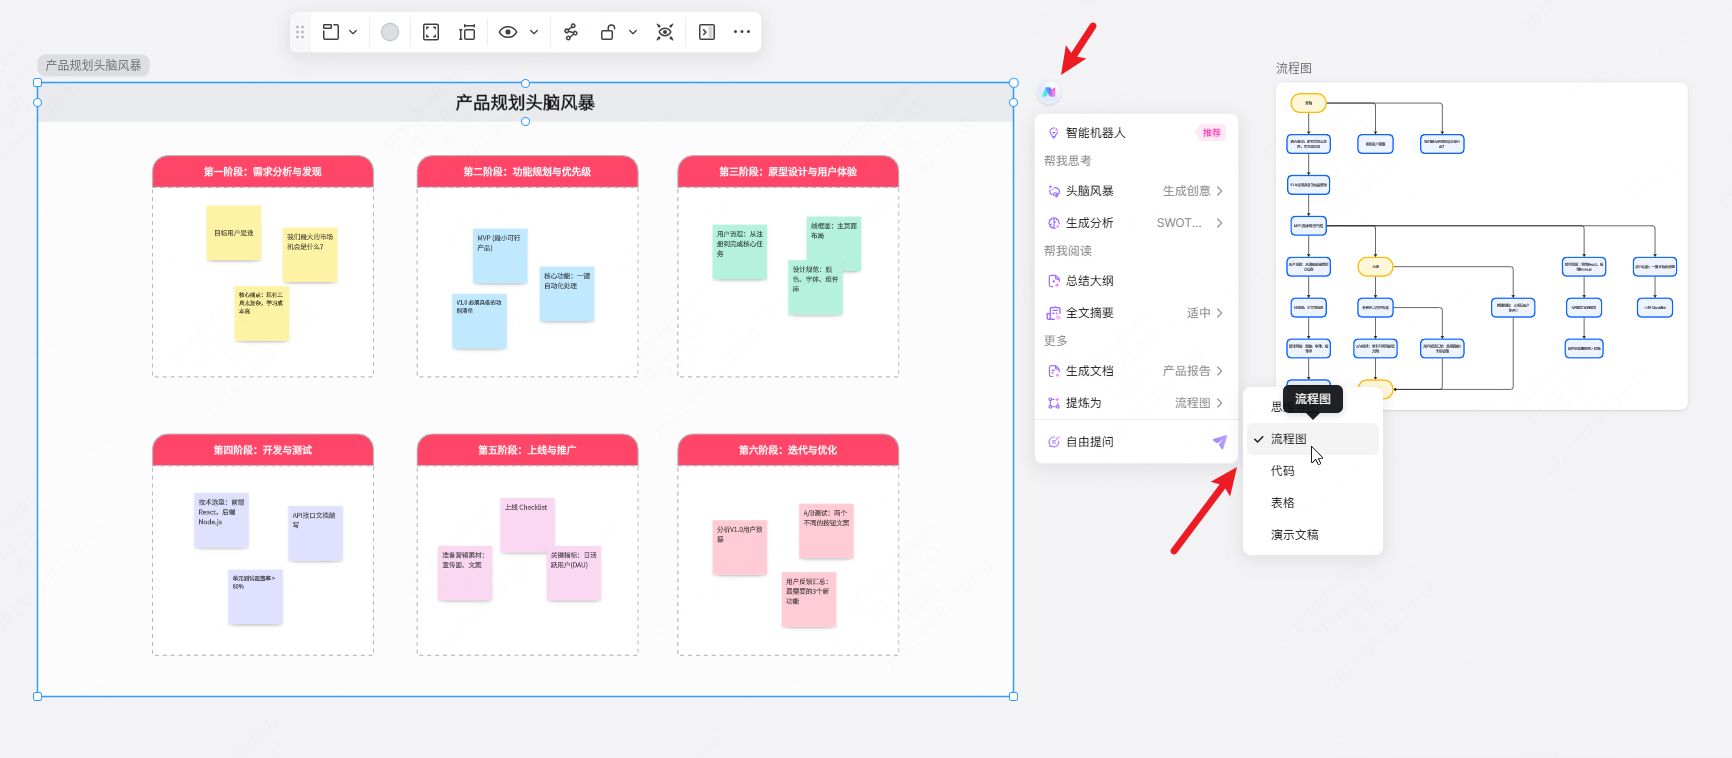The image size is (1732, 758).
Task: Click the 总结大纲 document icon
Action: 1053,281
